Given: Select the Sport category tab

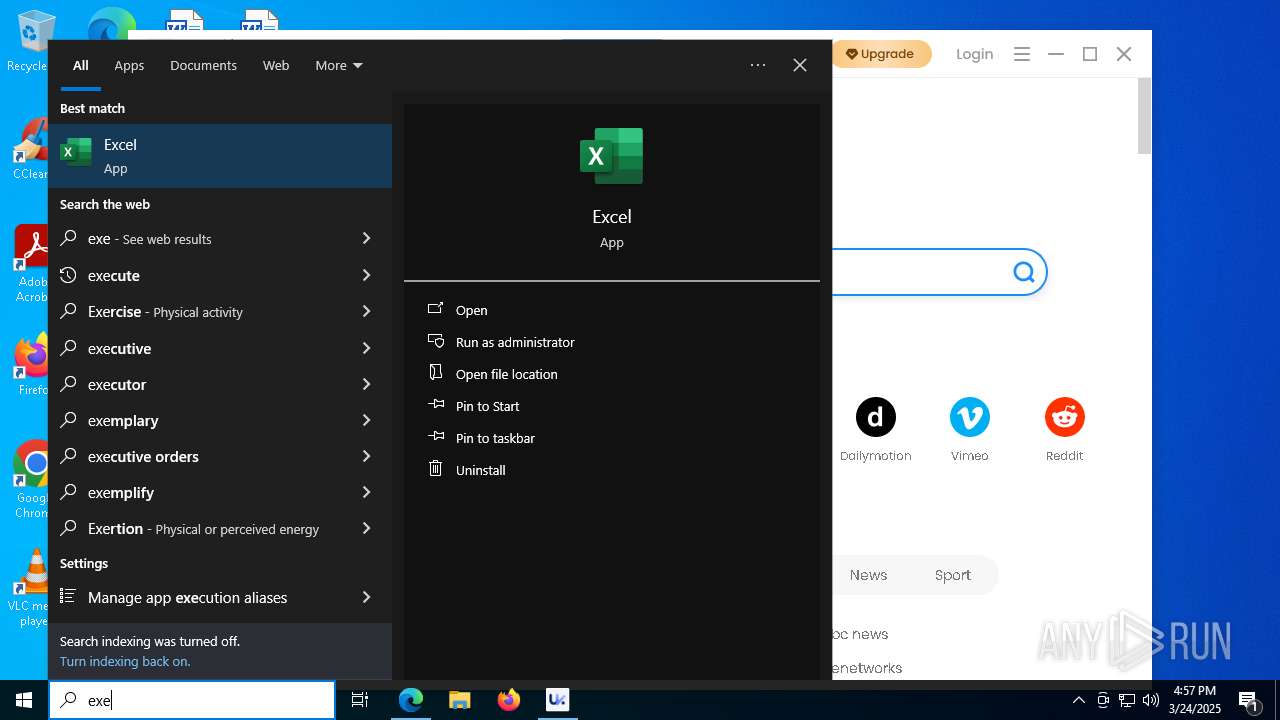Looking at the screenshot, I should (952, 575).
